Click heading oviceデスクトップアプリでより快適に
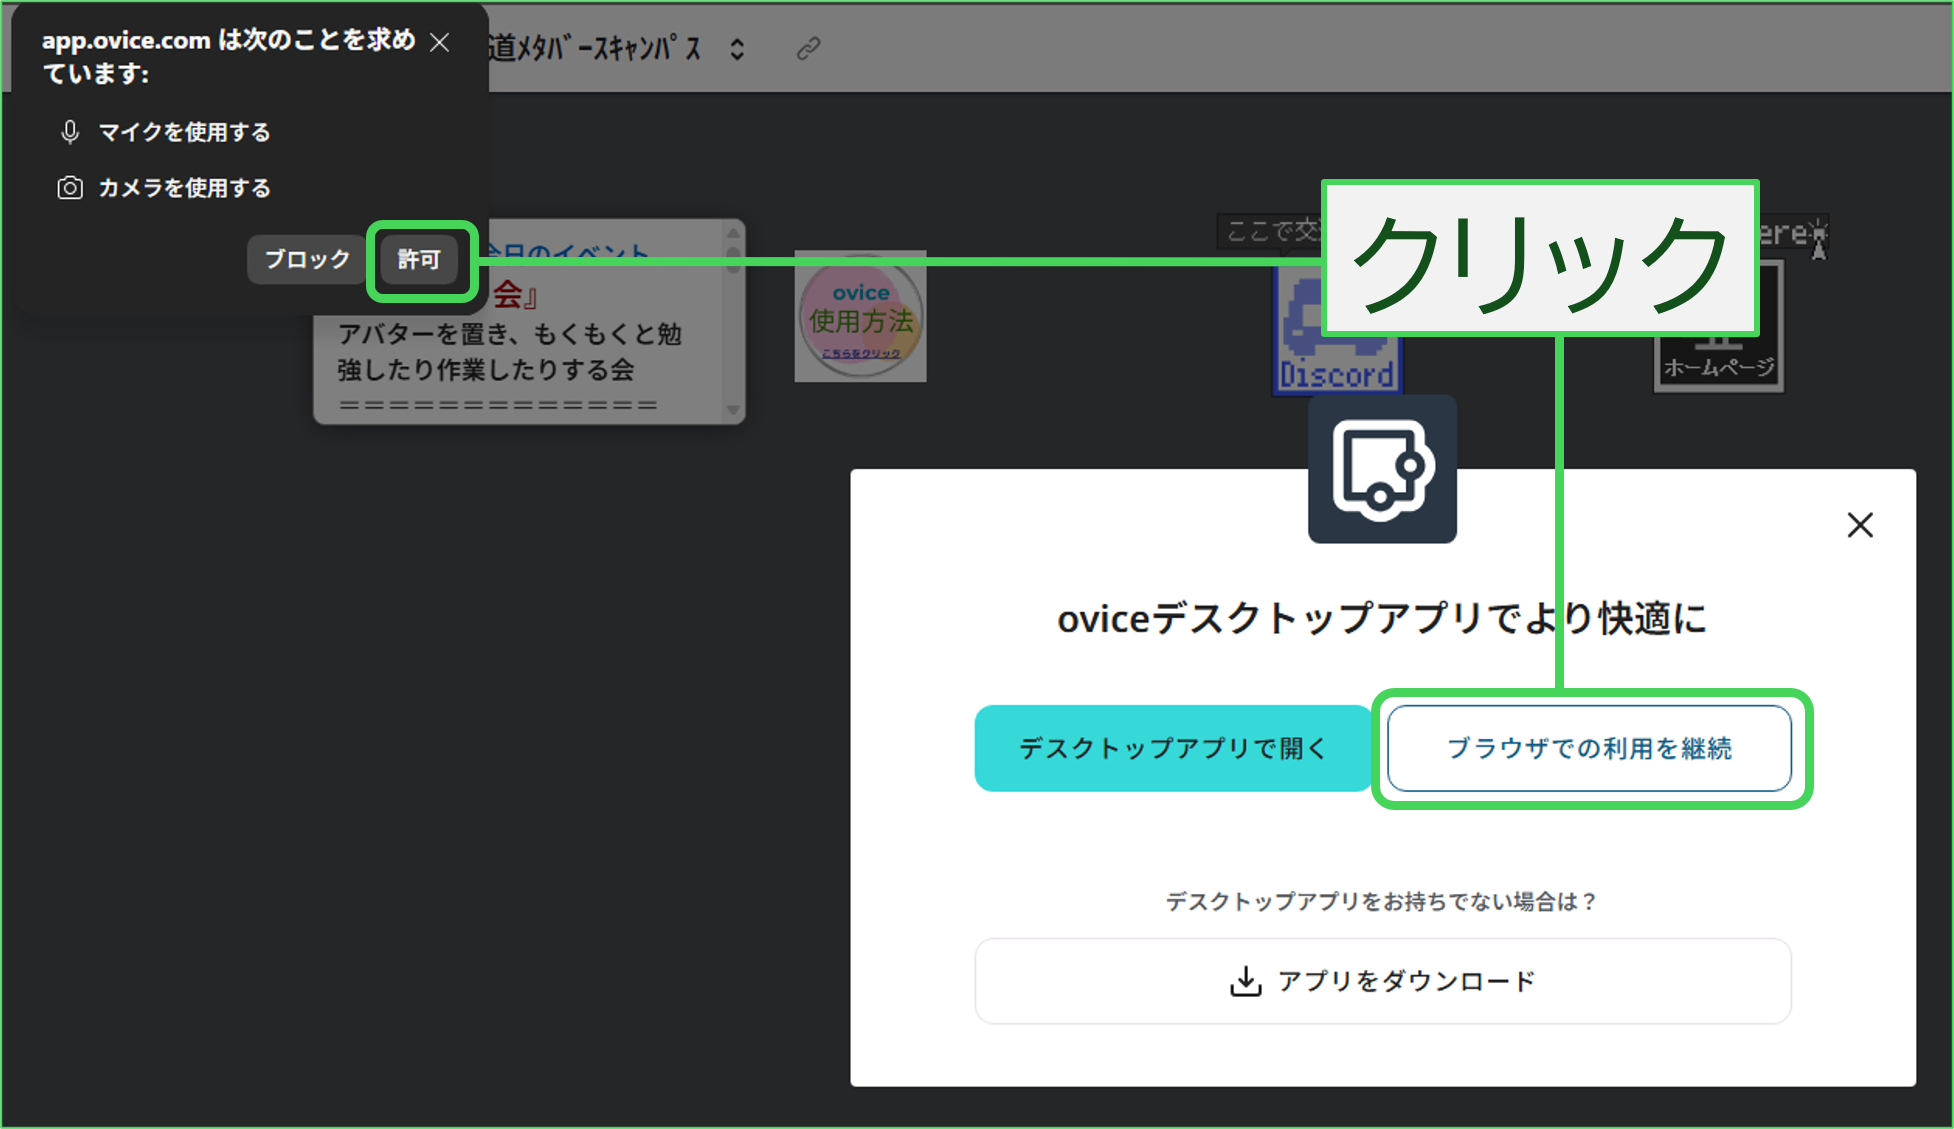This screenshot has height=1129, width=1954. (x=1382, y=619)
